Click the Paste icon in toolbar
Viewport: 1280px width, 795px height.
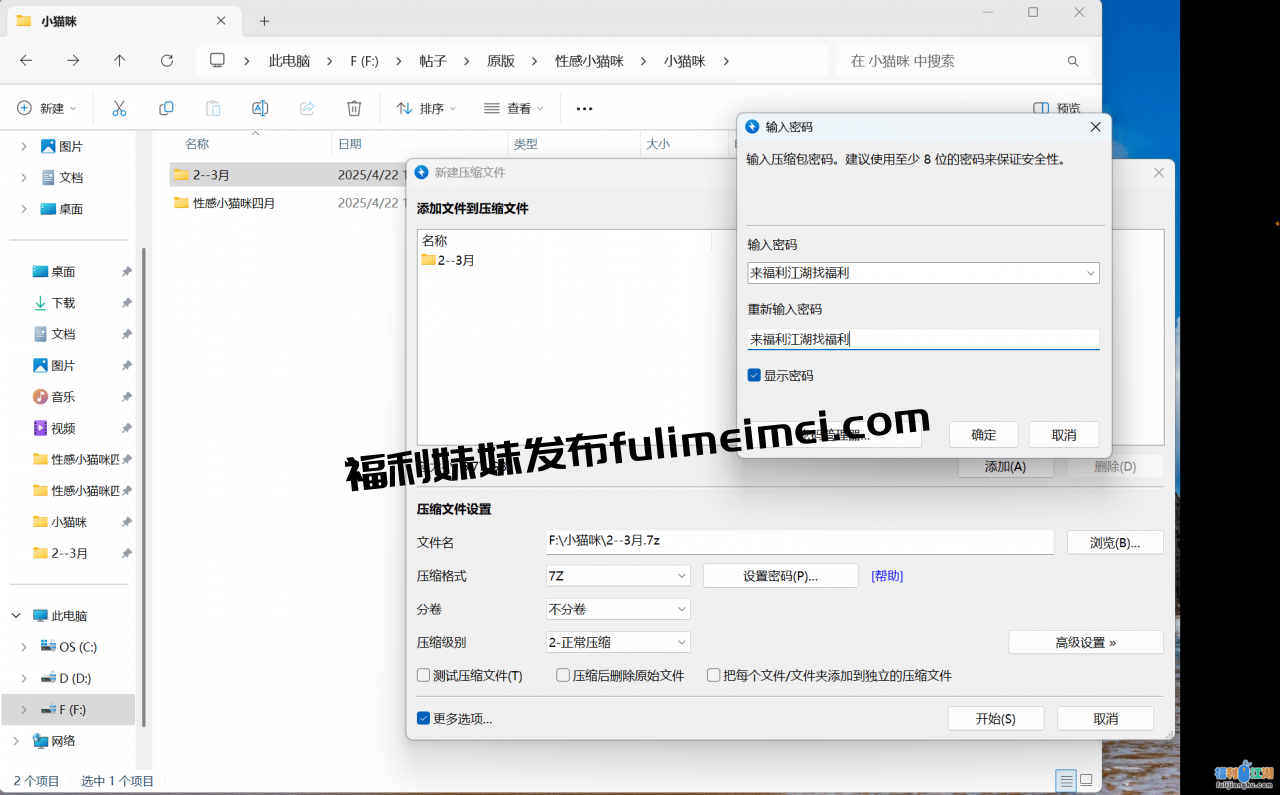pyautogui.click(x=213, y=108)
